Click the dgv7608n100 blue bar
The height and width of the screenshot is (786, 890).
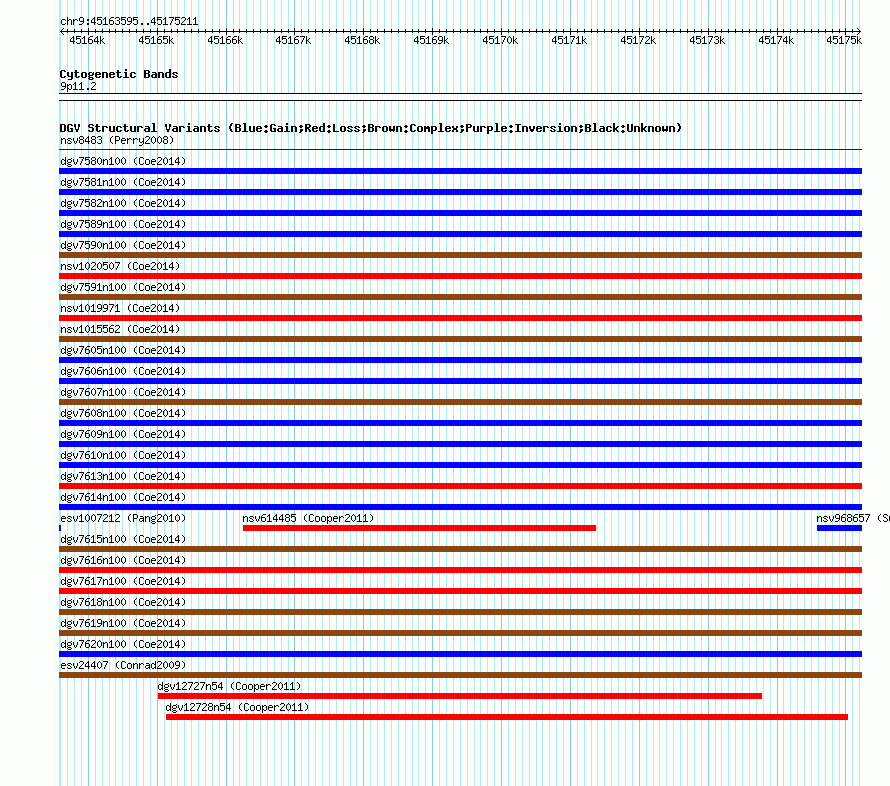pos(460,423)
